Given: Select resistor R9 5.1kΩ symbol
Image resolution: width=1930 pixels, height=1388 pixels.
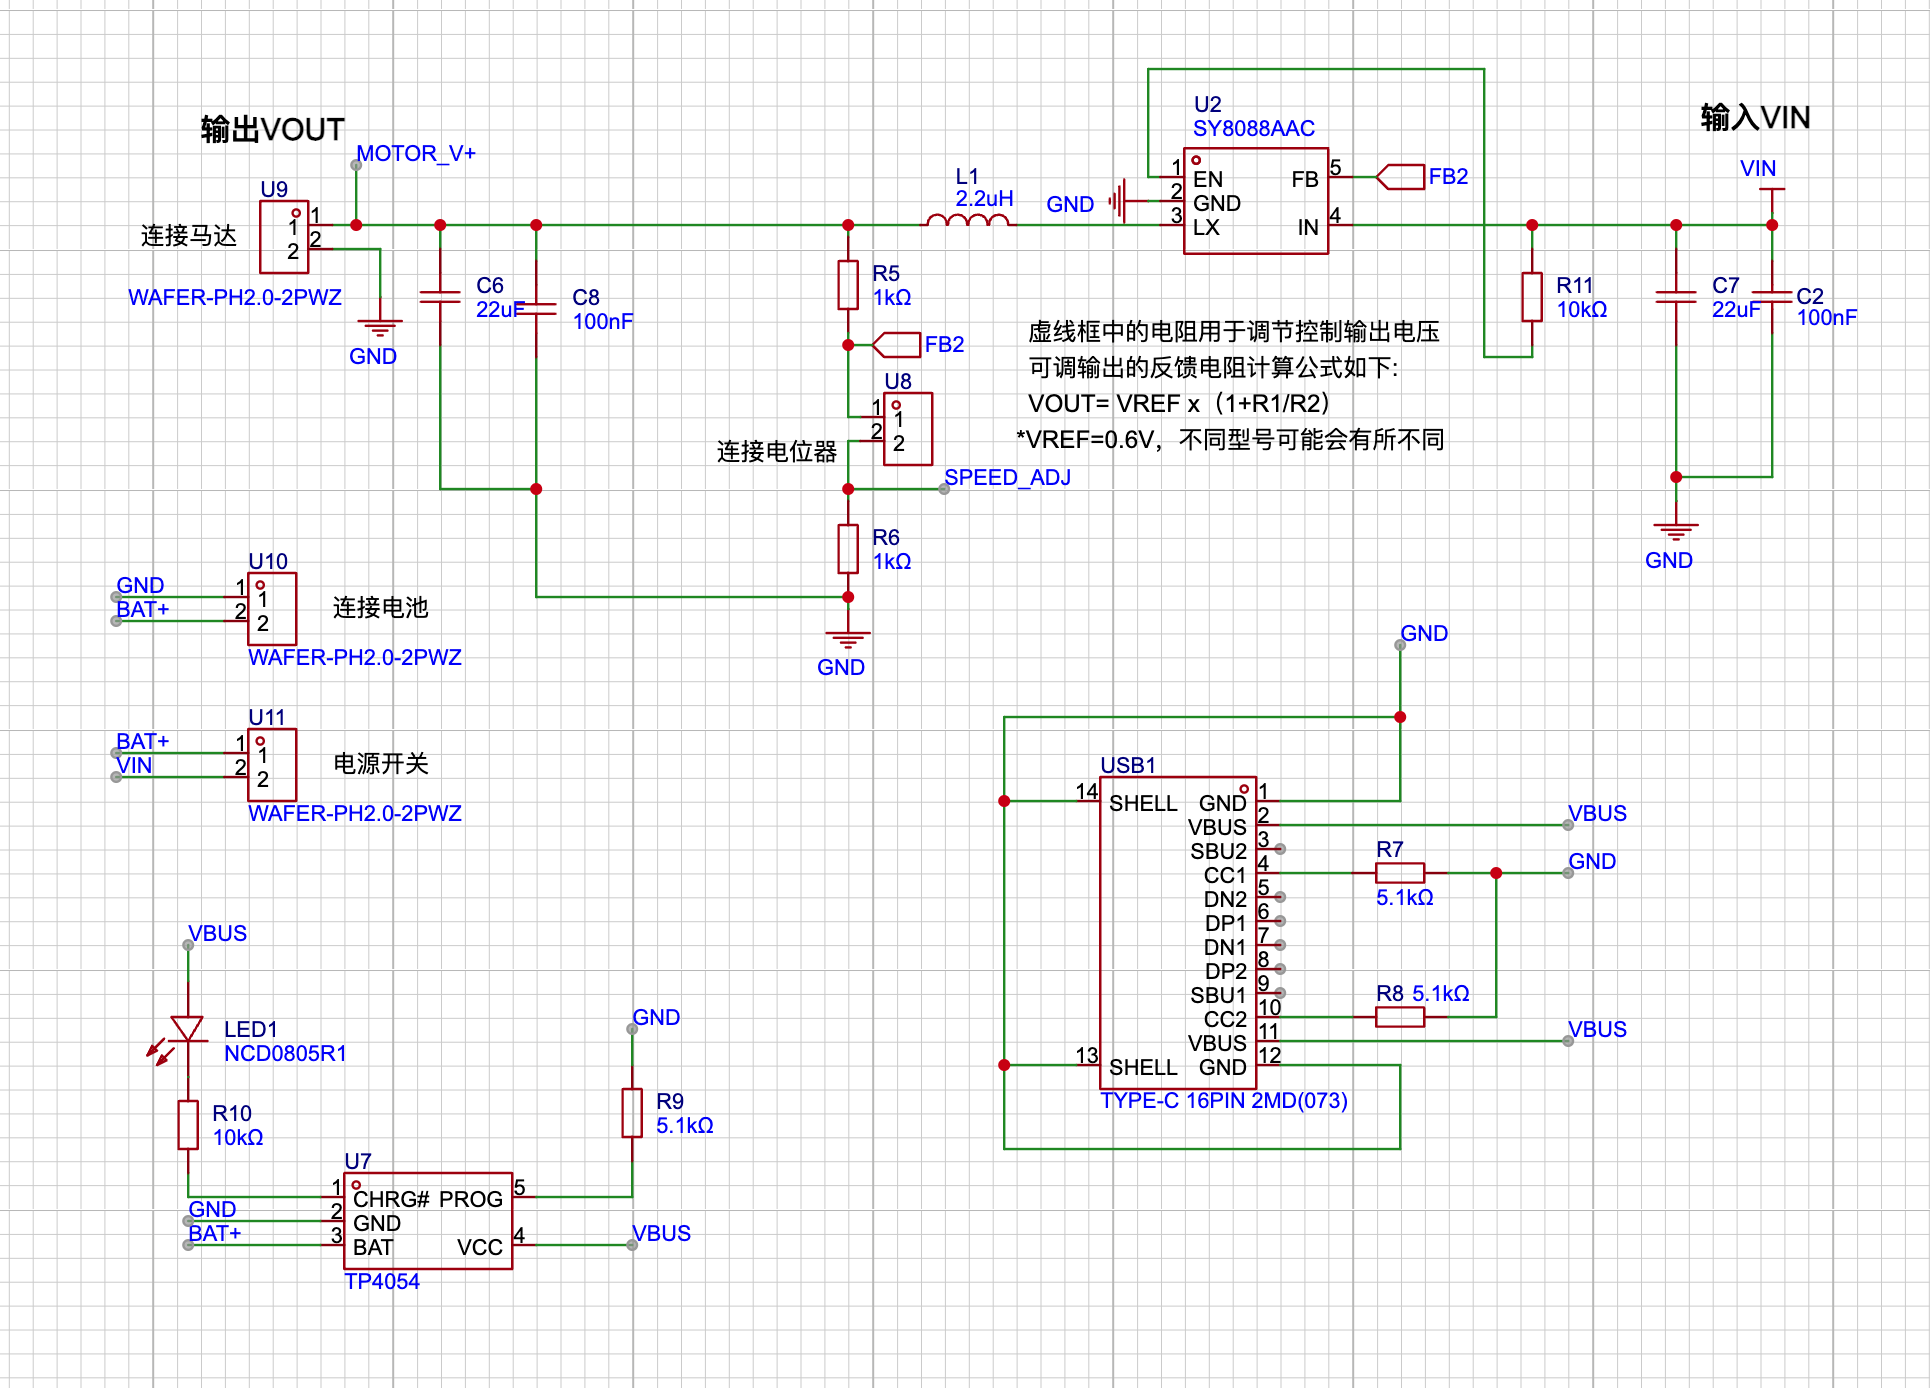Looking at the screenshot, I should (632, 1112).
